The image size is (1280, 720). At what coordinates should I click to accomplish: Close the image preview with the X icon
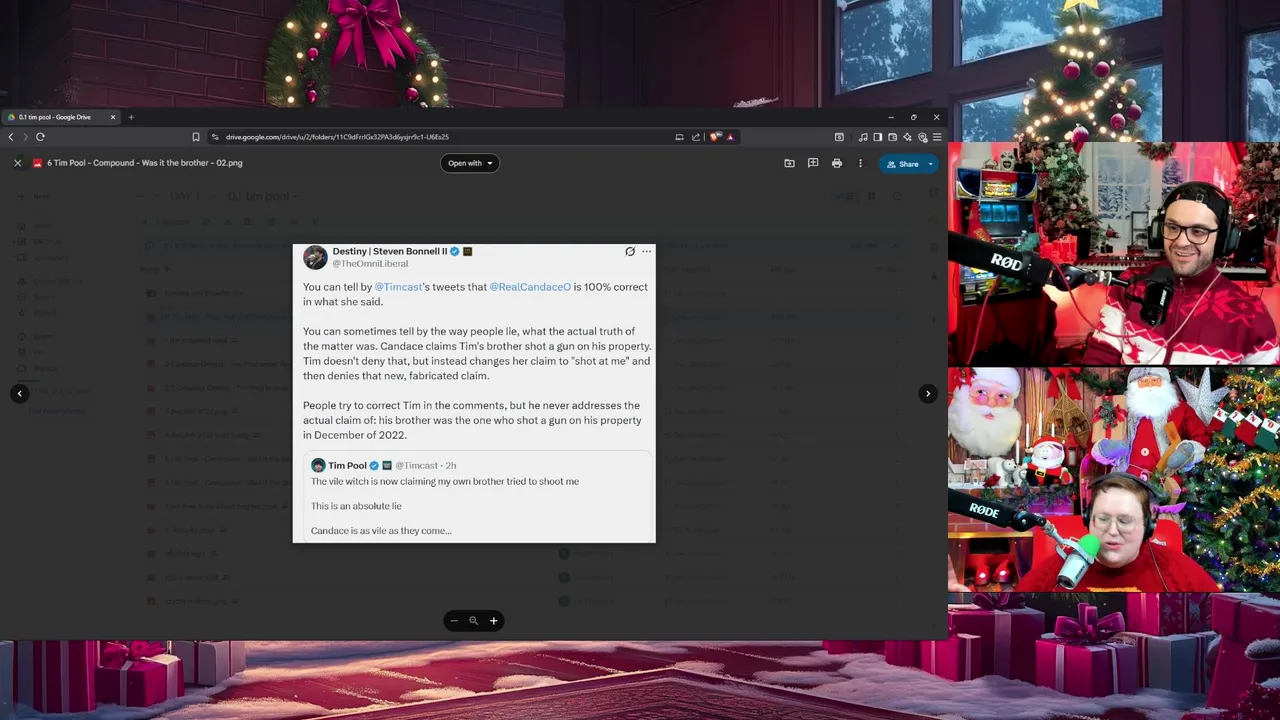coord(17,163)
